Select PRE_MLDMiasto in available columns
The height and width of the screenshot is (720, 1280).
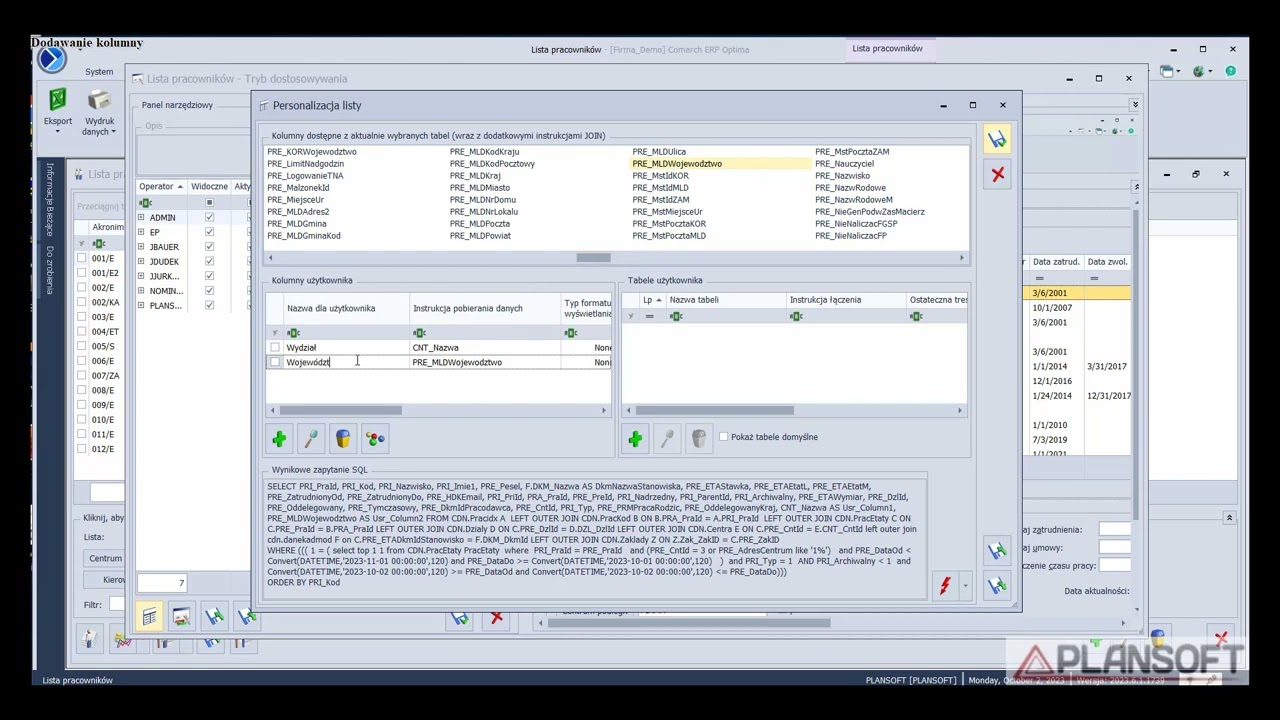click(479, 188)
